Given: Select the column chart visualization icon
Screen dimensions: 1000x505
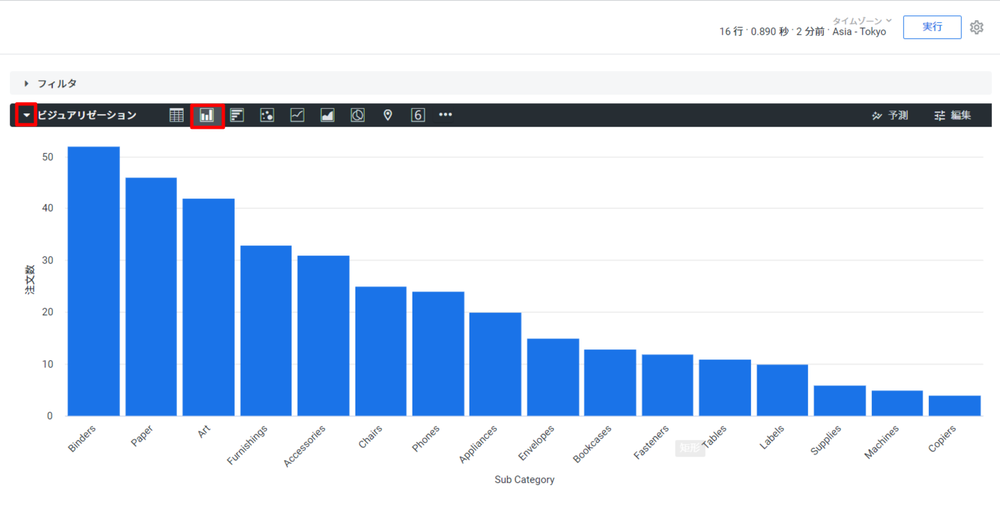Looking at the screenshot, I should (207, 115).
